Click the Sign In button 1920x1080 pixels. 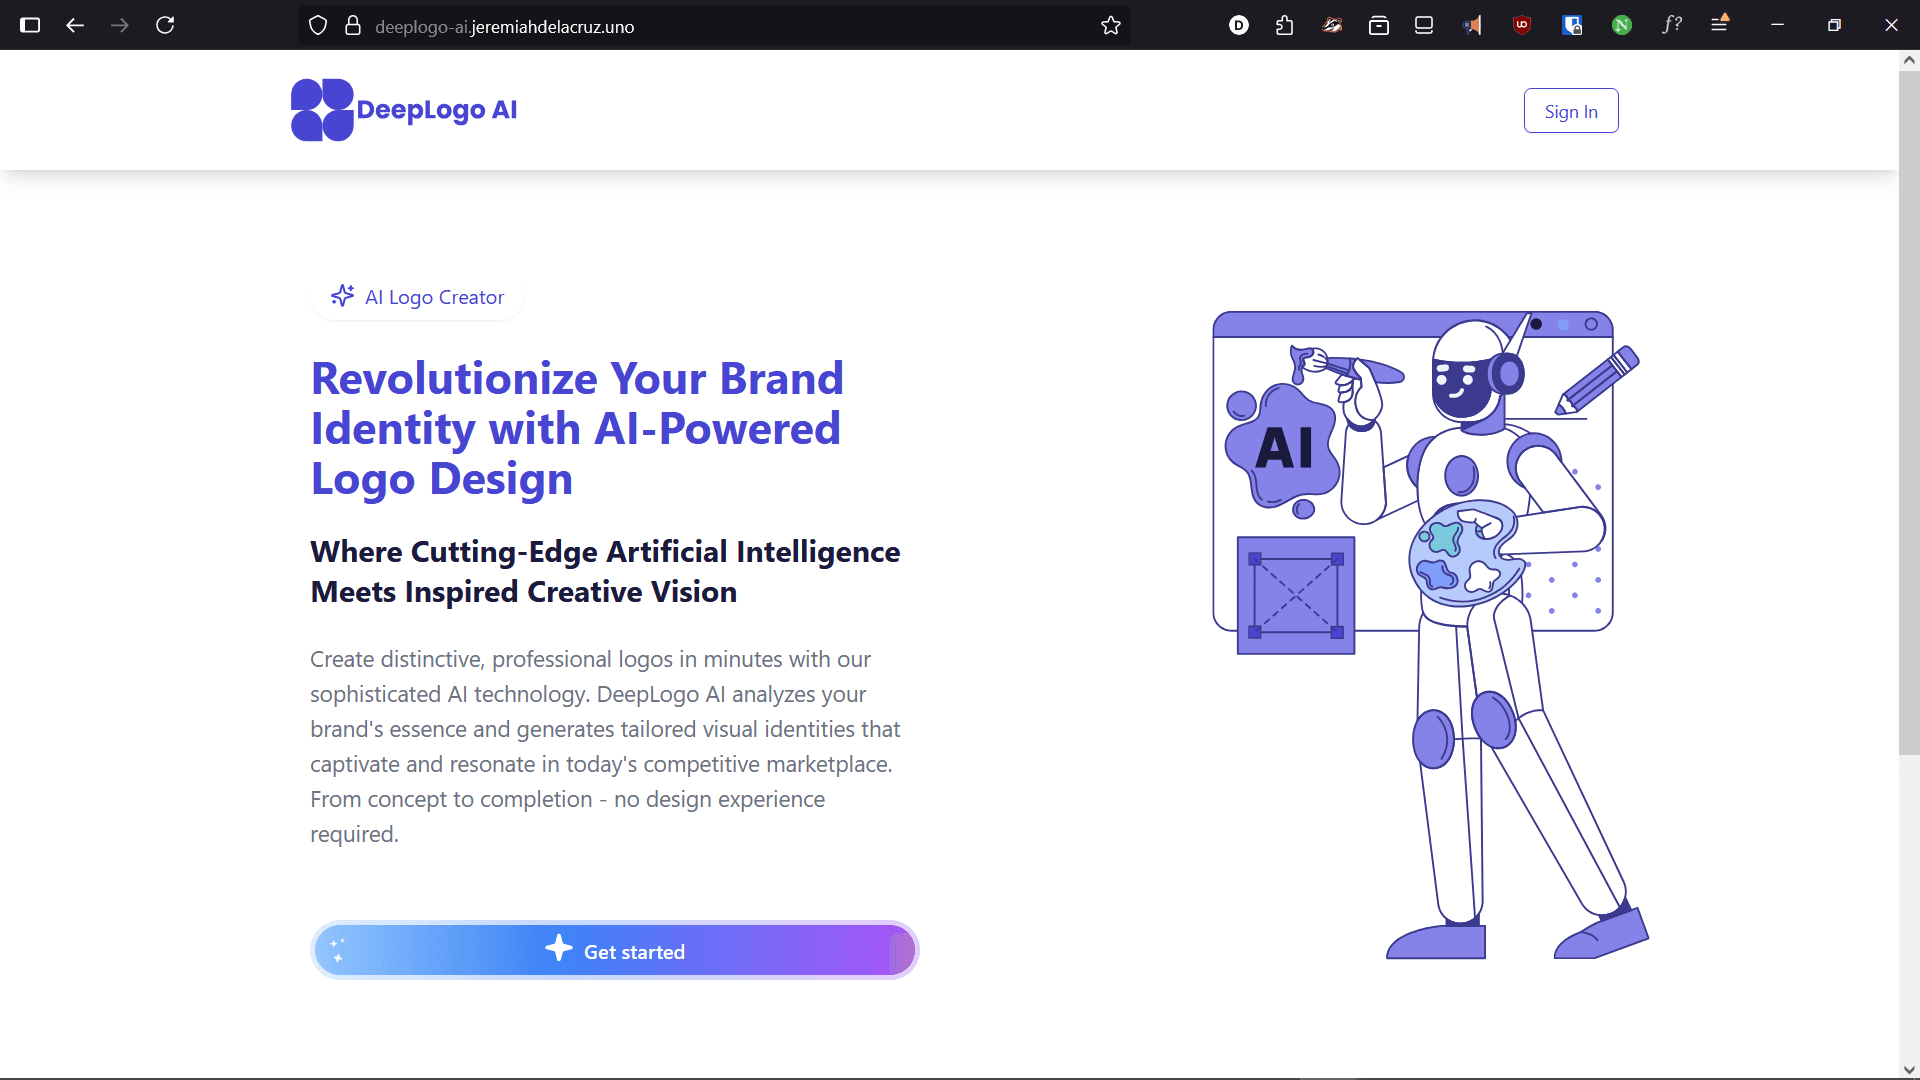pos(1570,110)
